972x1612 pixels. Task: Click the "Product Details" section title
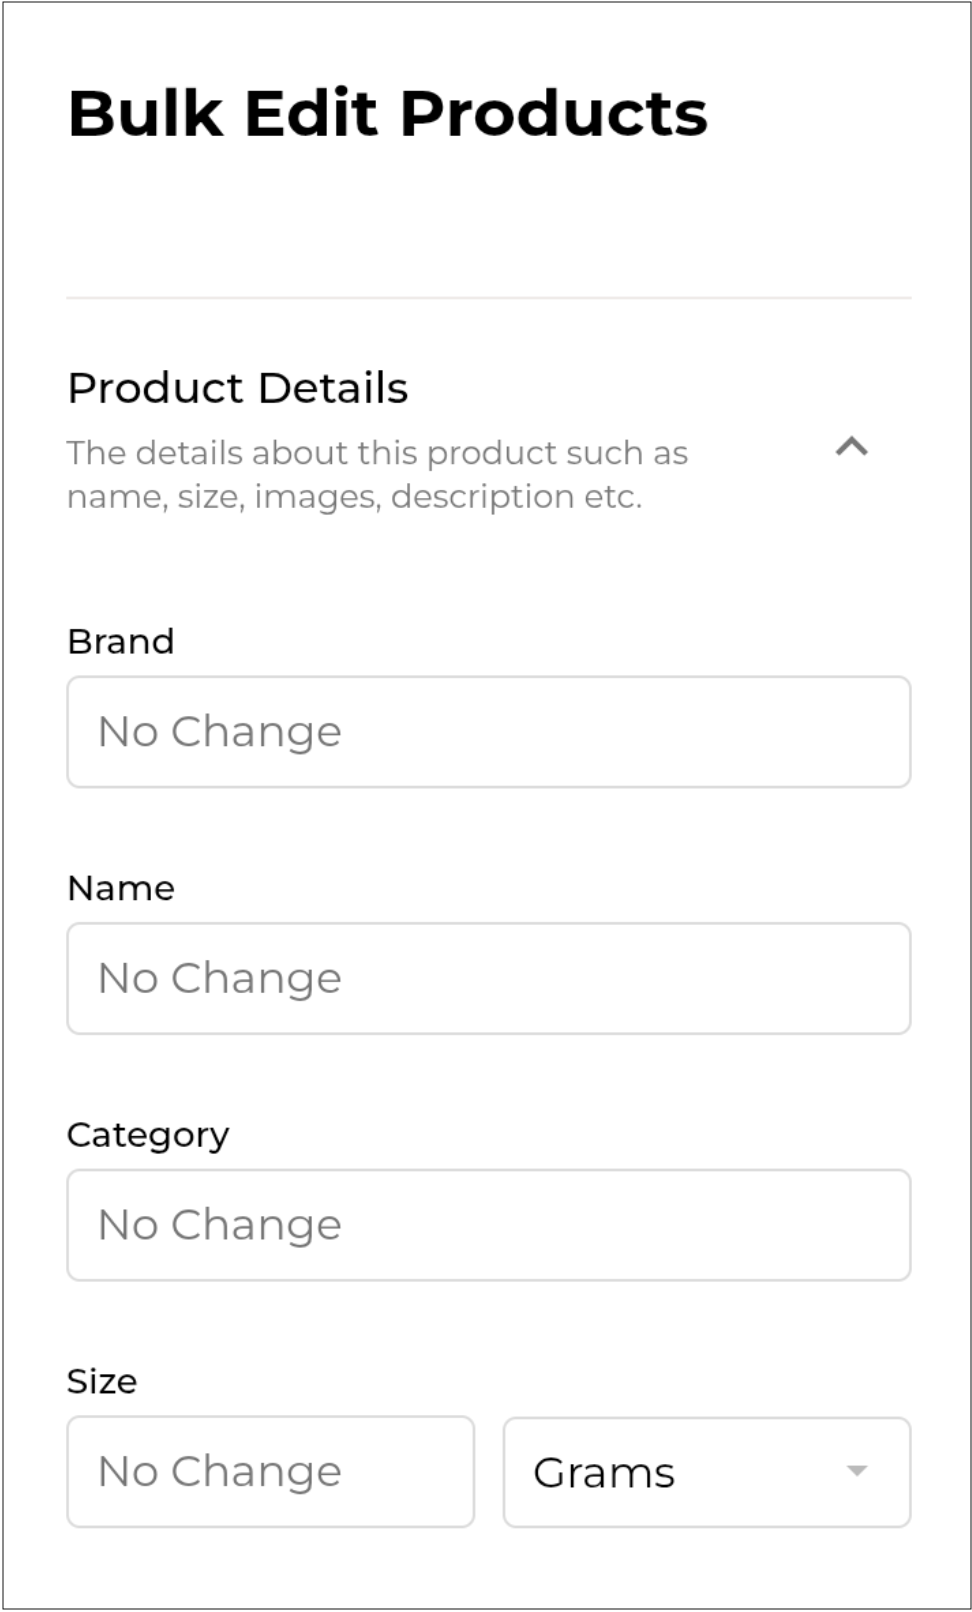[237, 388]
